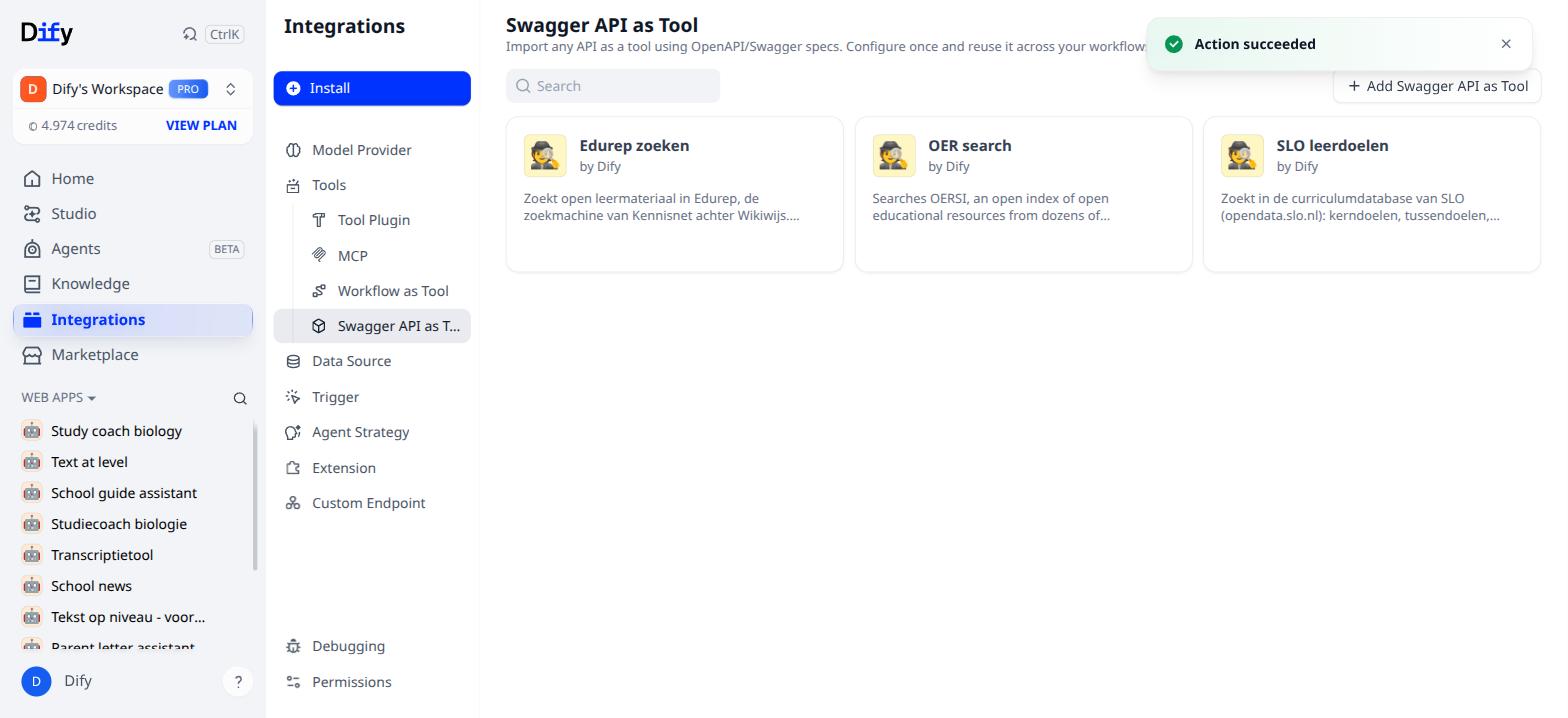The height and width of the screenshot is (718, 1568).
Task: Click the Workflow as Tool icon
Action: (319, 291)
